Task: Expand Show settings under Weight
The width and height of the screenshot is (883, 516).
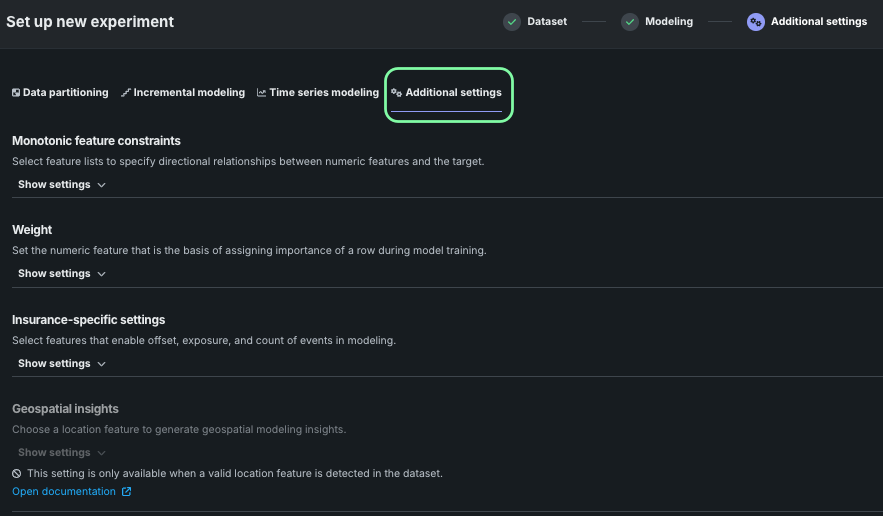Action: [x=62, y=274]
